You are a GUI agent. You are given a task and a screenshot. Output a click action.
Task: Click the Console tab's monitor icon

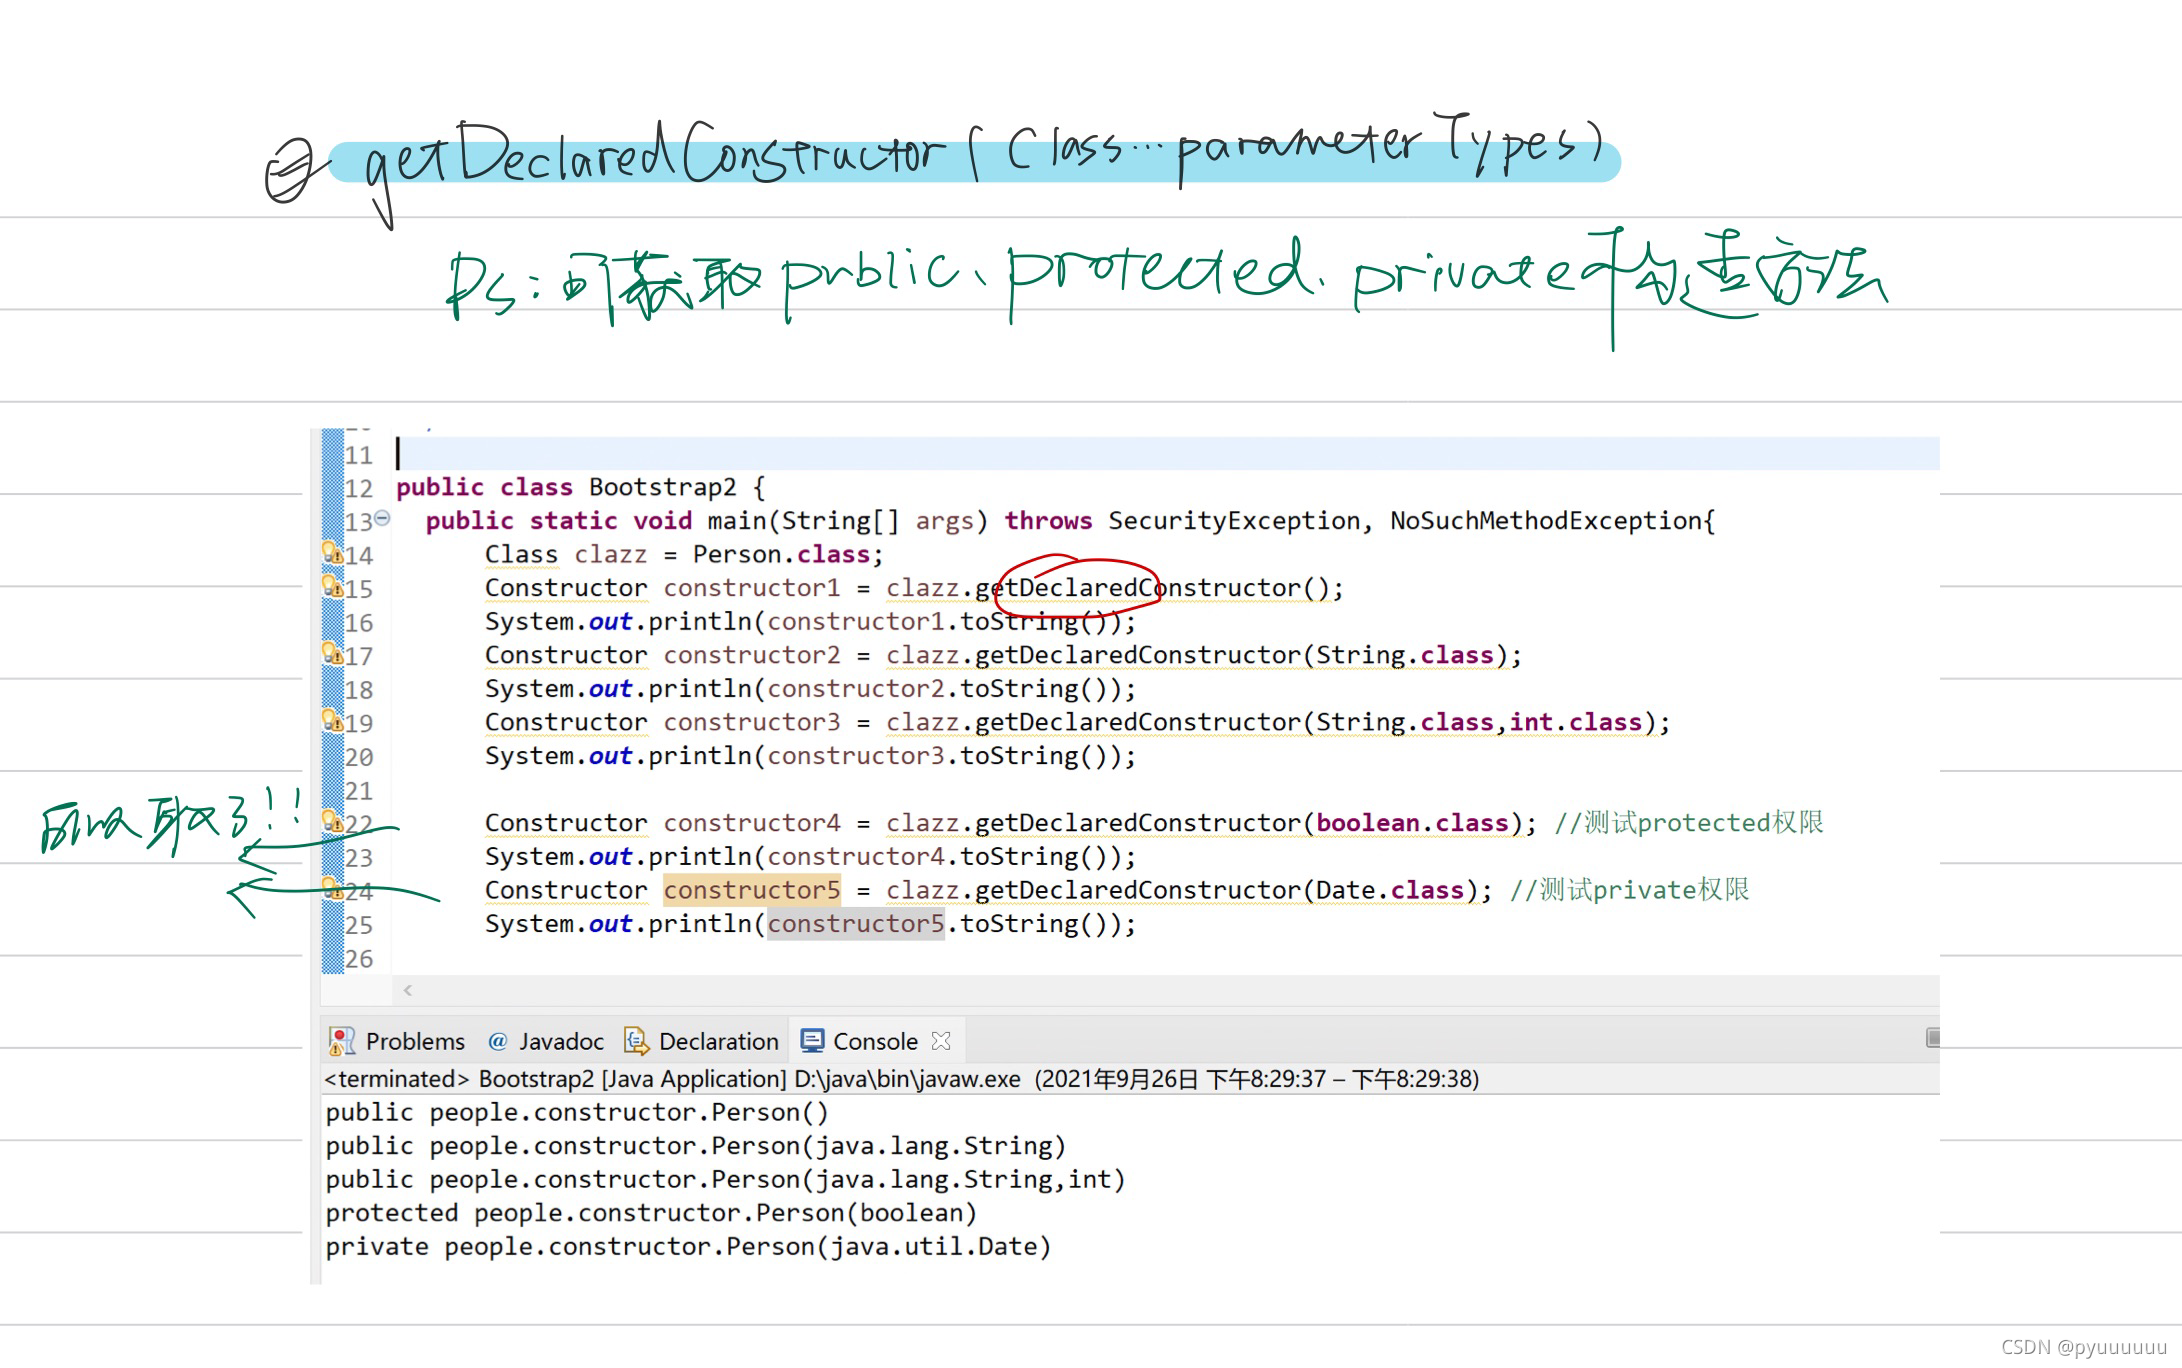click(x=810, y=1041)
